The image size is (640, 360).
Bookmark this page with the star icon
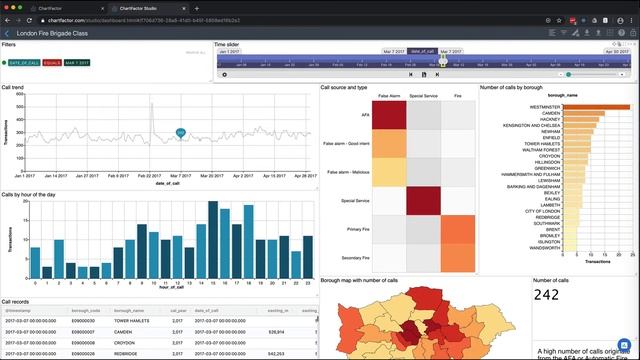pyautogui.click(x=559, y=20)
